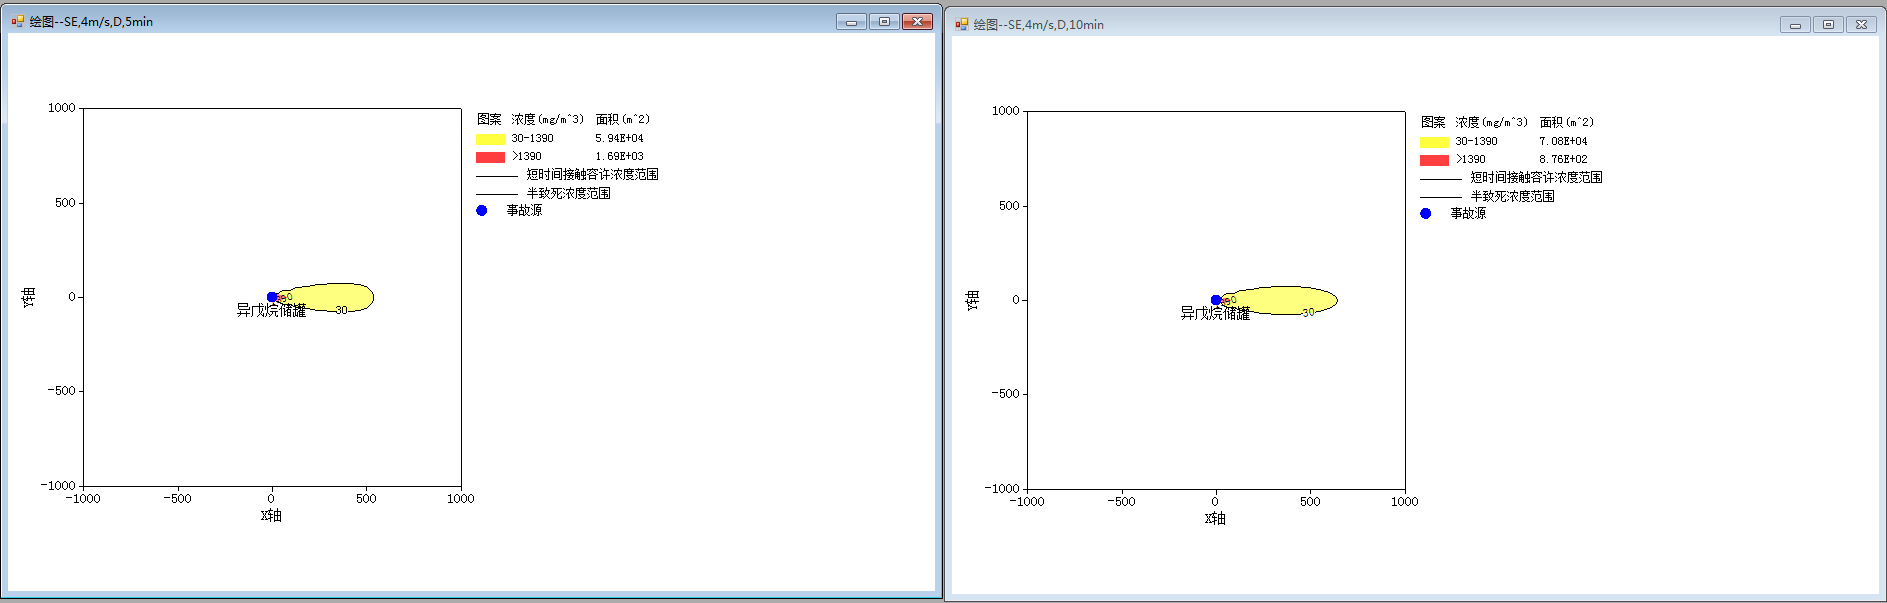Click the 浓度(mg/m^3) header in the 5min legend
This screenshot has height=603, width=1887.
coord(548,119)
